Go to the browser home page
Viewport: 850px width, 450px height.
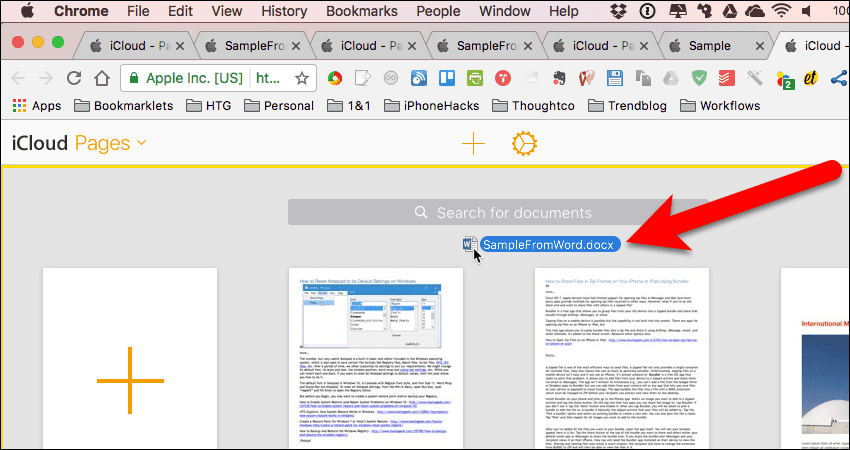[x=101, y=79]
